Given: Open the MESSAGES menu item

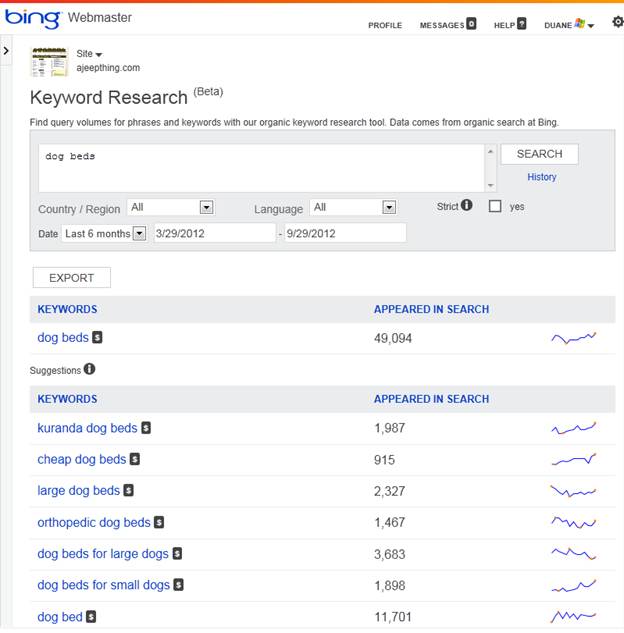Looking at the screenshot, I should click(447, 25).
